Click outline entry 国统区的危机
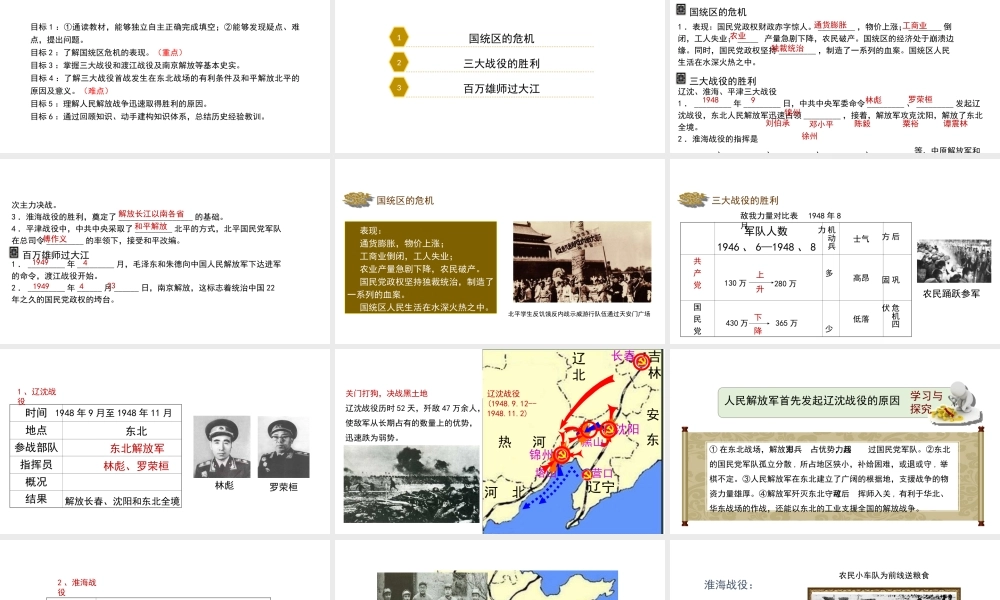 pyautogui.click(x=501, y=38)
